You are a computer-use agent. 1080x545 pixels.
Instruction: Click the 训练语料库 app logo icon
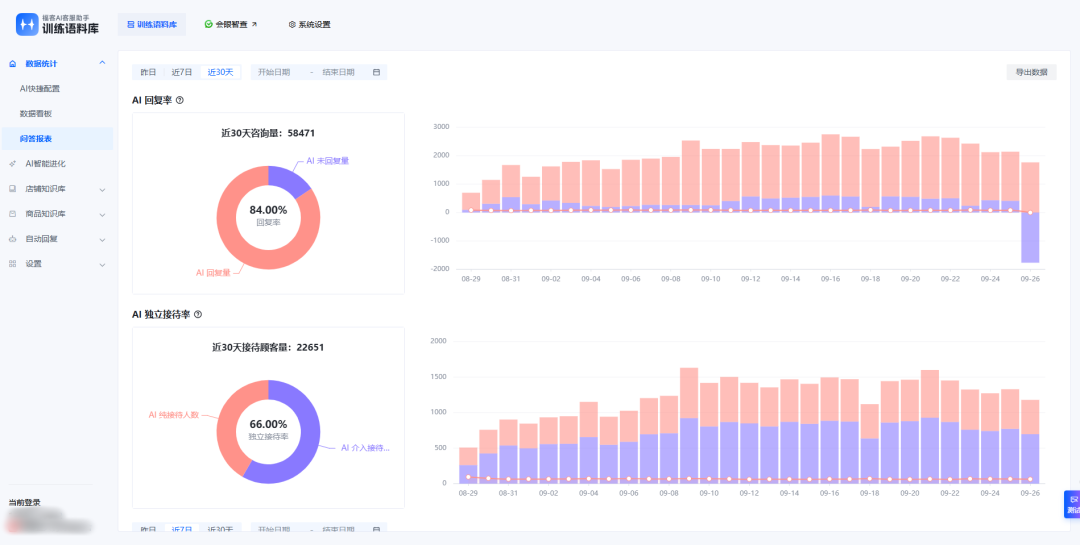[28, 24]
